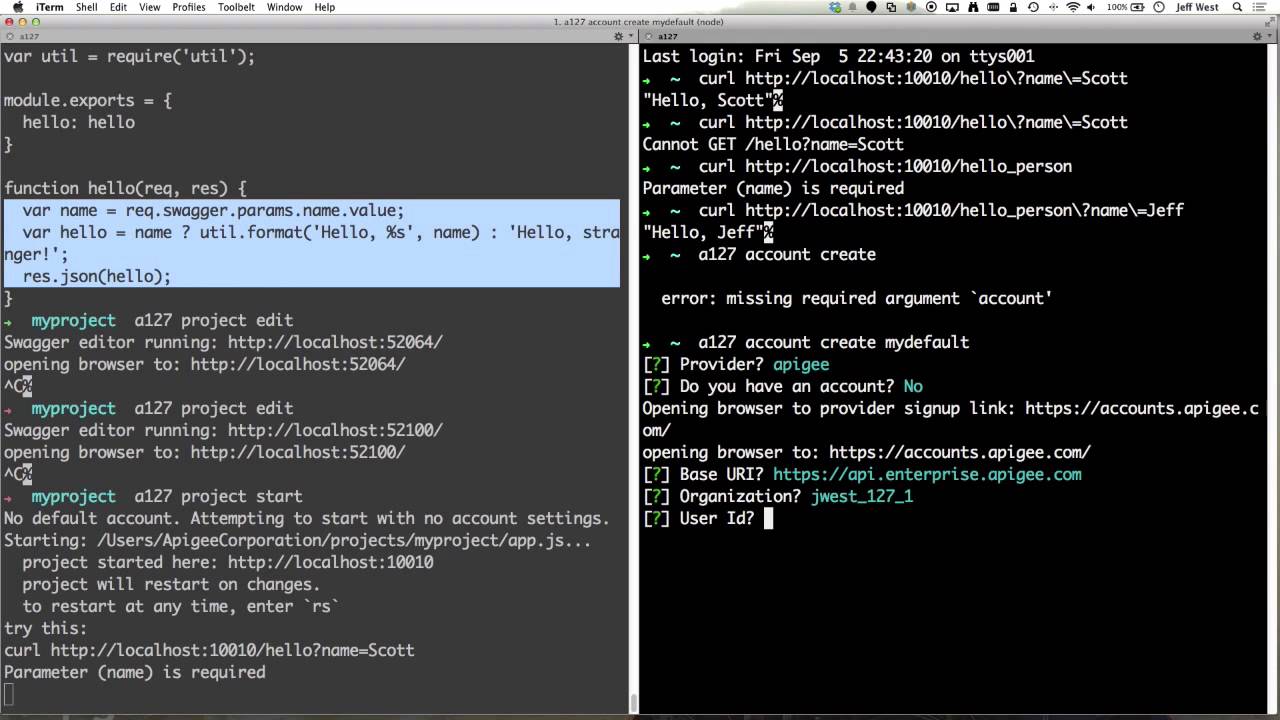Open the right pane gear dropdown

coord(1260,36)
